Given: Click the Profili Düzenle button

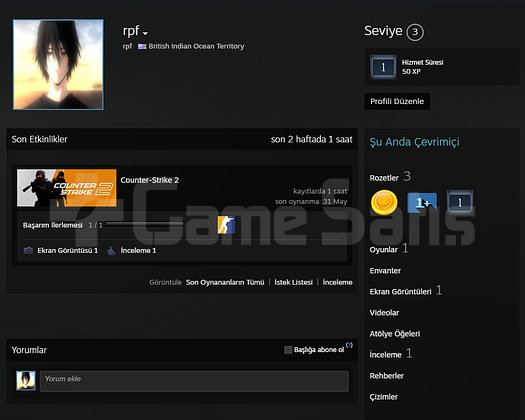Looking at the screenshot, I should [397, 101].
